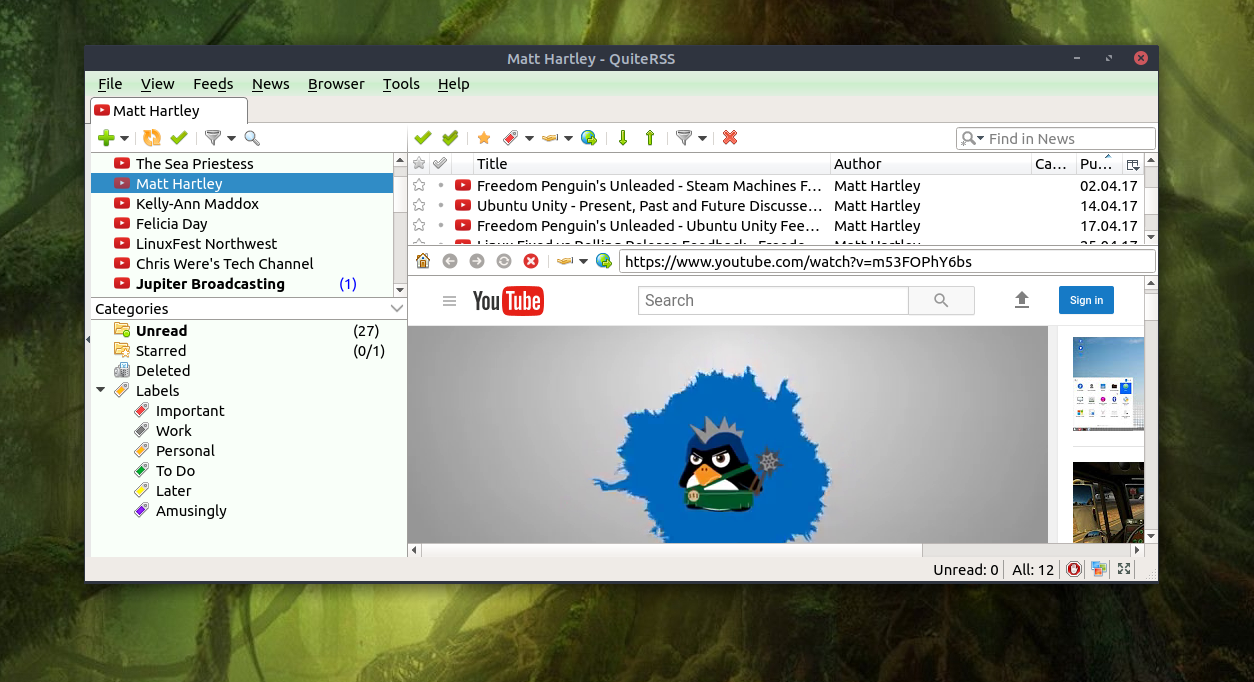The height and width of the screenshot is (682, 1254).
Task: Open the YouTube hamburger guide menu
Action: pos(449,301)
